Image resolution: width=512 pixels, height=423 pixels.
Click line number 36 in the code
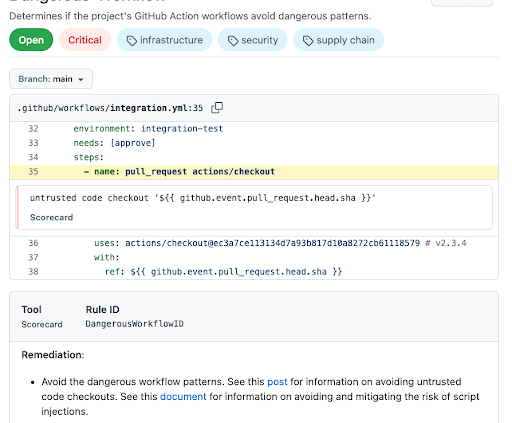pyautogui.click(x=33, y=243)
